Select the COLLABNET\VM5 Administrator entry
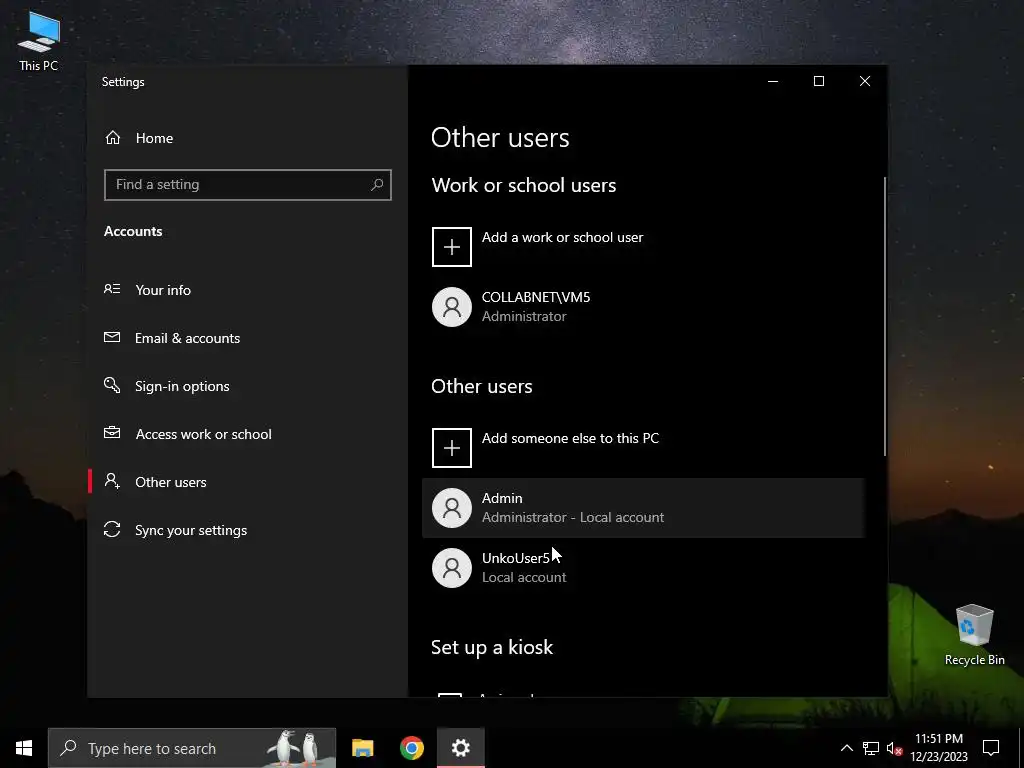 click(643, 307)
